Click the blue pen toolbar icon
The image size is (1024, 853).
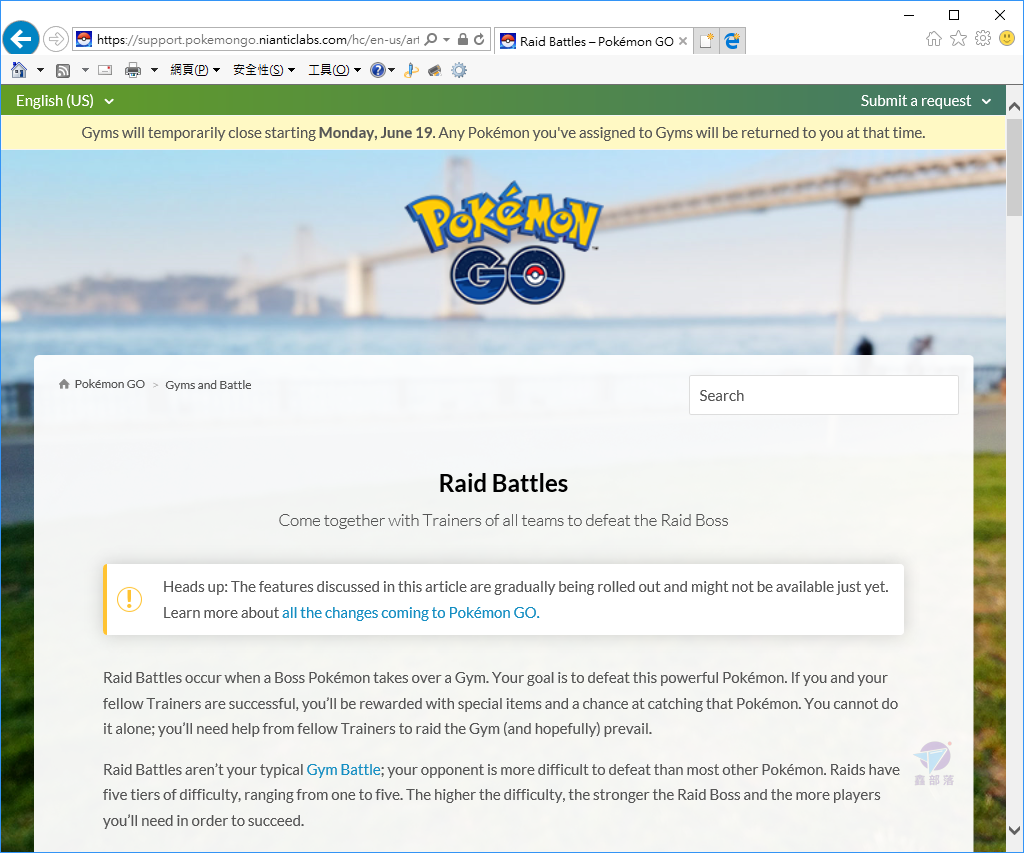pos(411,70)
